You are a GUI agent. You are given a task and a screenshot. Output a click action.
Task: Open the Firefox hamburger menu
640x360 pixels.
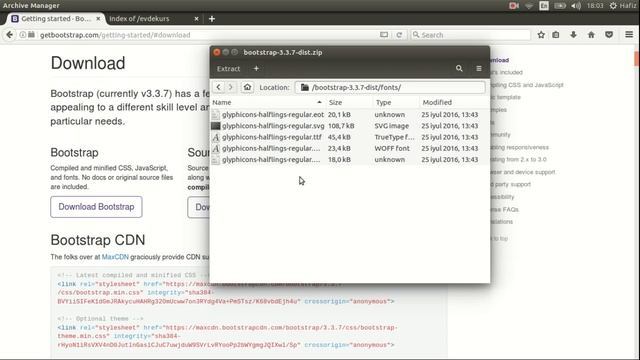[629, 35]
